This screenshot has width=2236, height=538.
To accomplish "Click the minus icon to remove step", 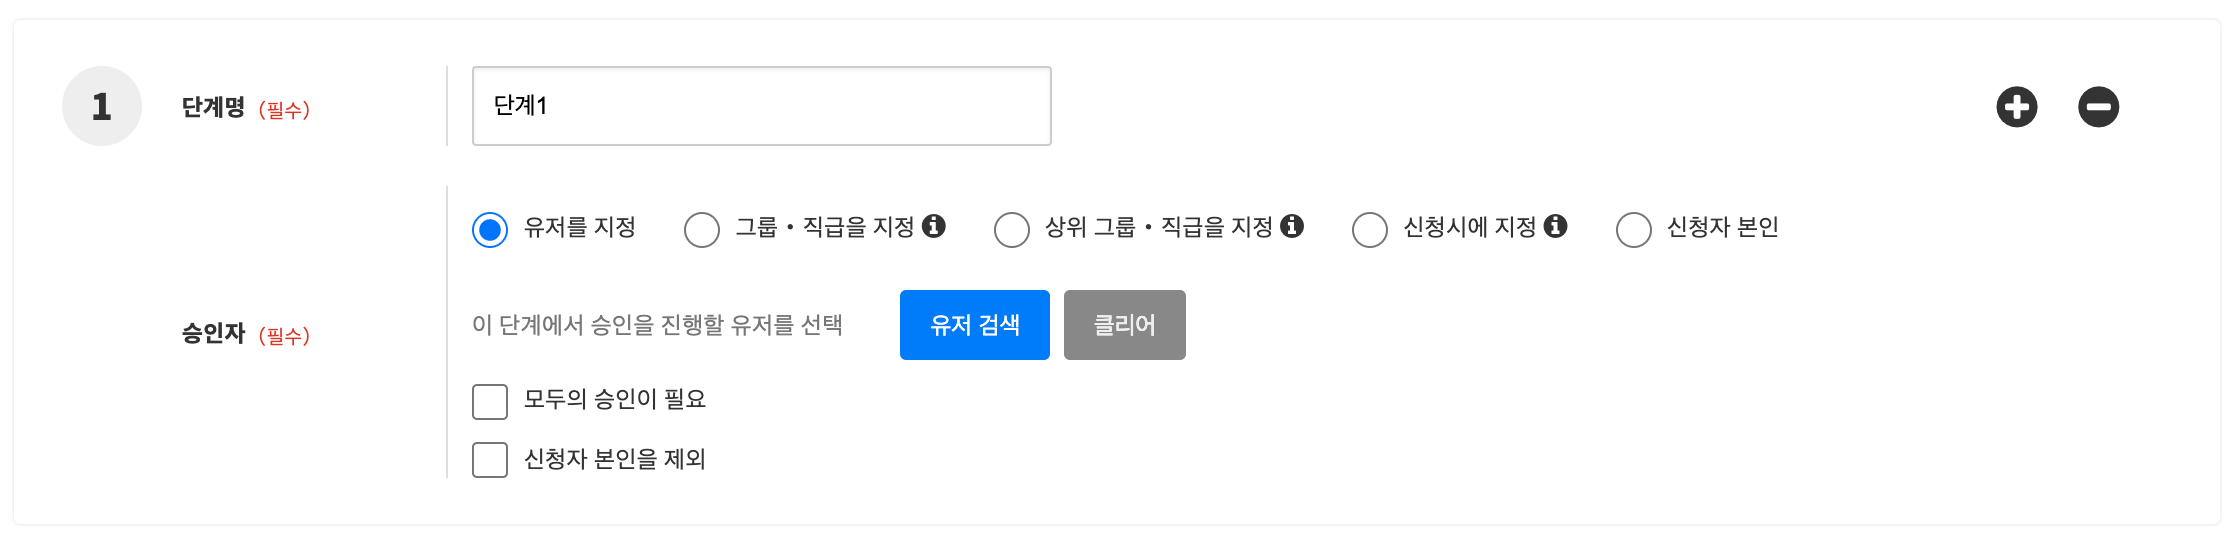I will pos(2098,107).
